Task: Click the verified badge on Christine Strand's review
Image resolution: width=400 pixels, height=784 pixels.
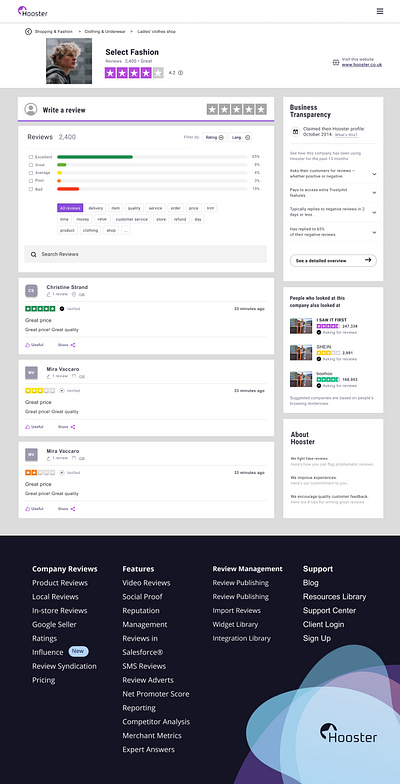Action: coord(62,308)
